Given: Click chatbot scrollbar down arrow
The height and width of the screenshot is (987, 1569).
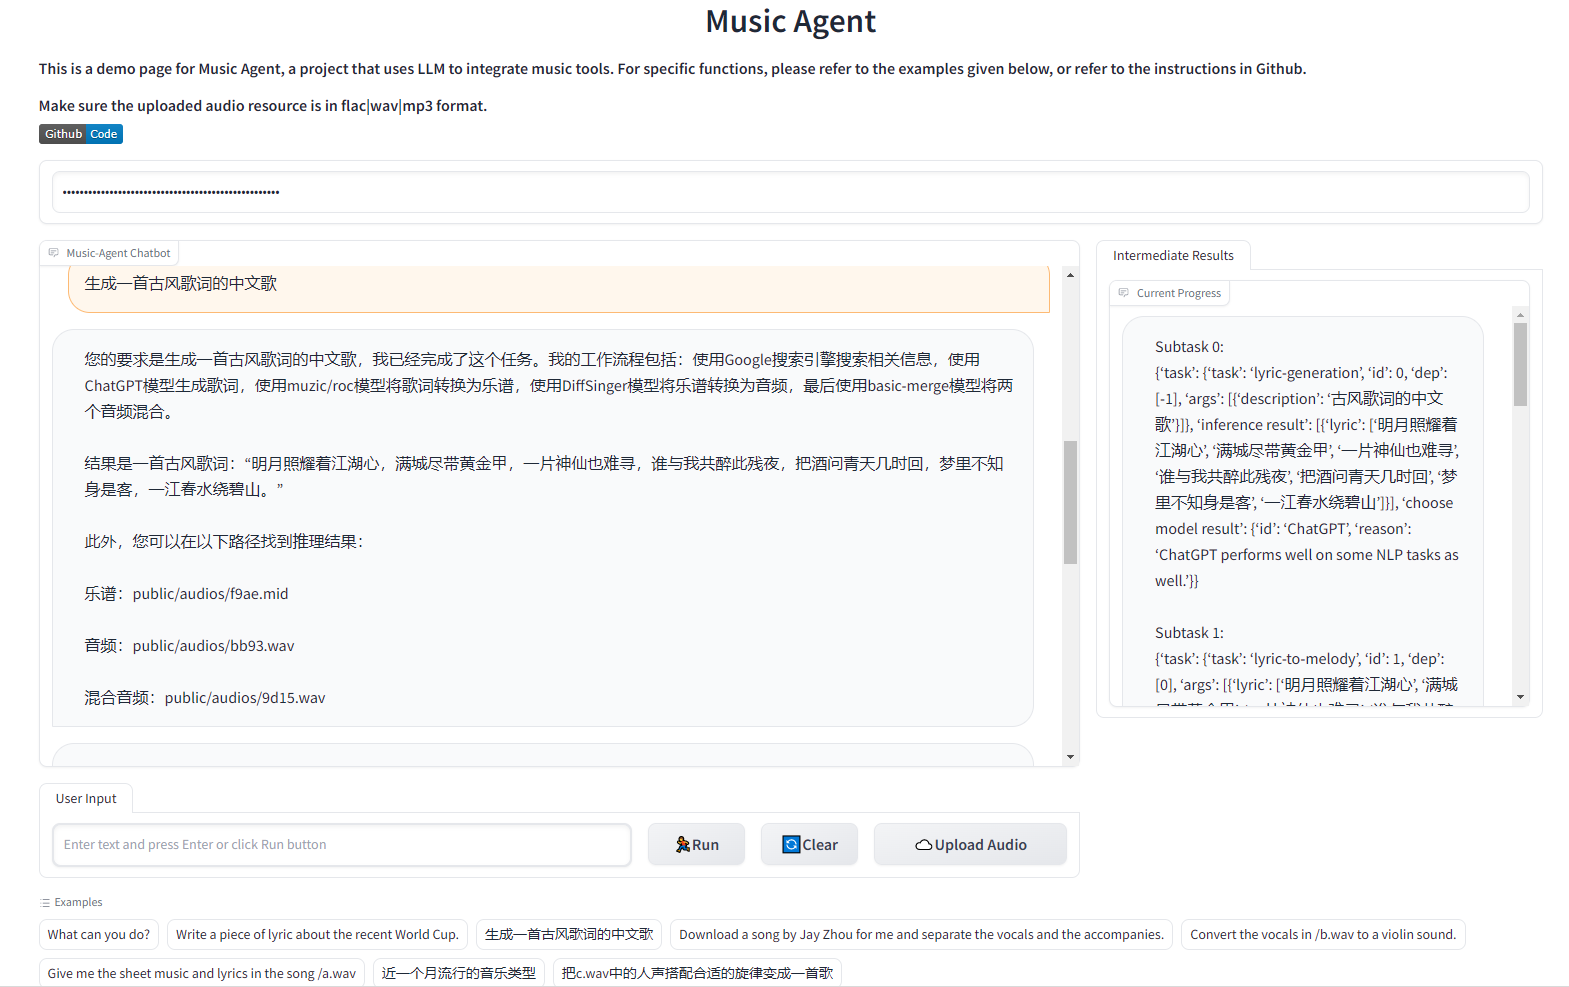Looking at the screenshot, I should (x=1070, y=757).
